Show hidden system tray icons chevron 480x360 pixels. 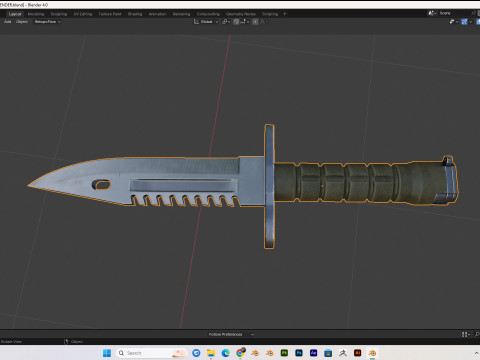coord(476,353)
